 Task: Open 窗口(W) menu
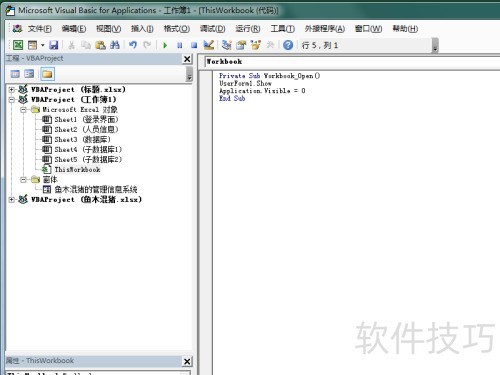click(x=369, y=29)
